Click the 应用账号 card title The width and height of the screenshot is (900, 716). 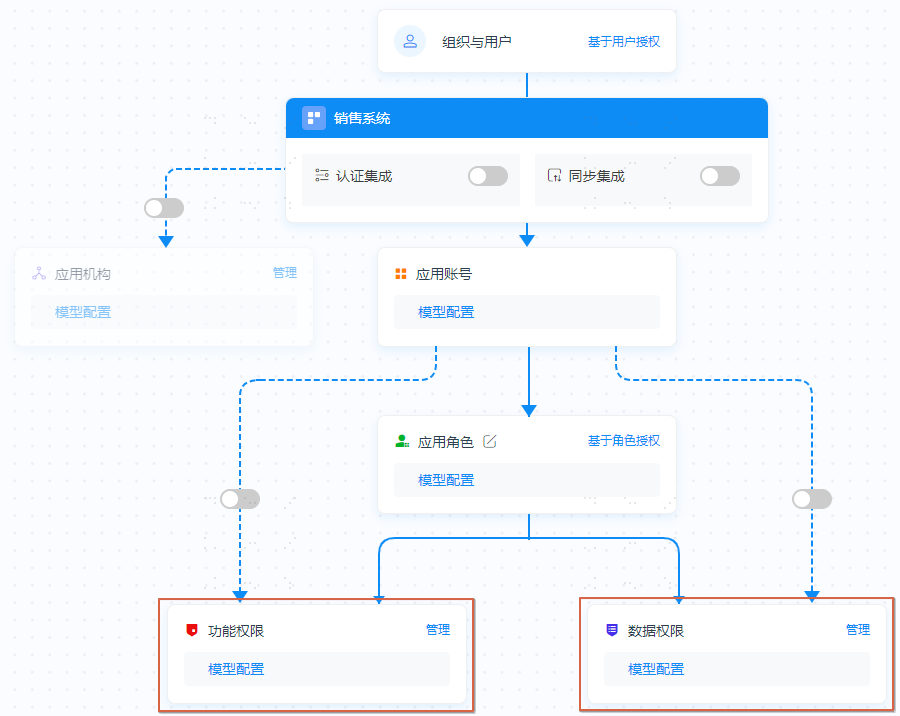point(444,274)
